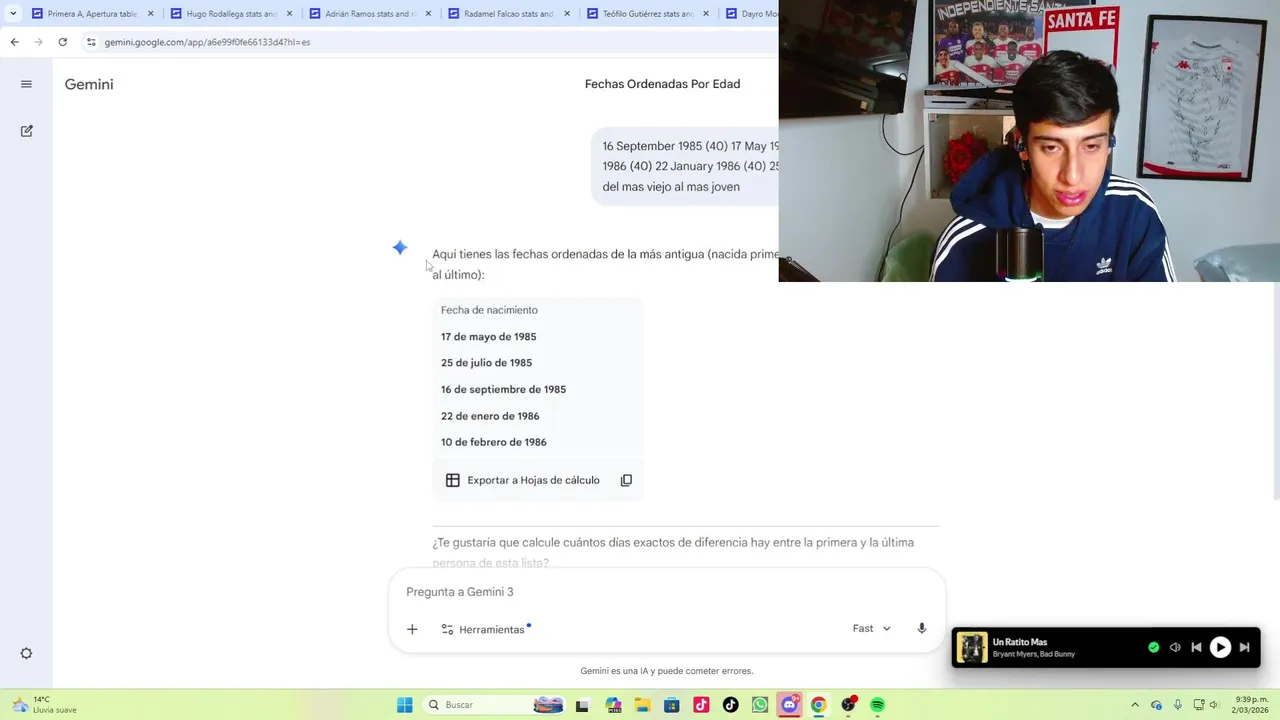Click the user prompt message bubble
The width and height of the screenshot is (1280, 720).
pyautogui.click(x=685, y=167)
